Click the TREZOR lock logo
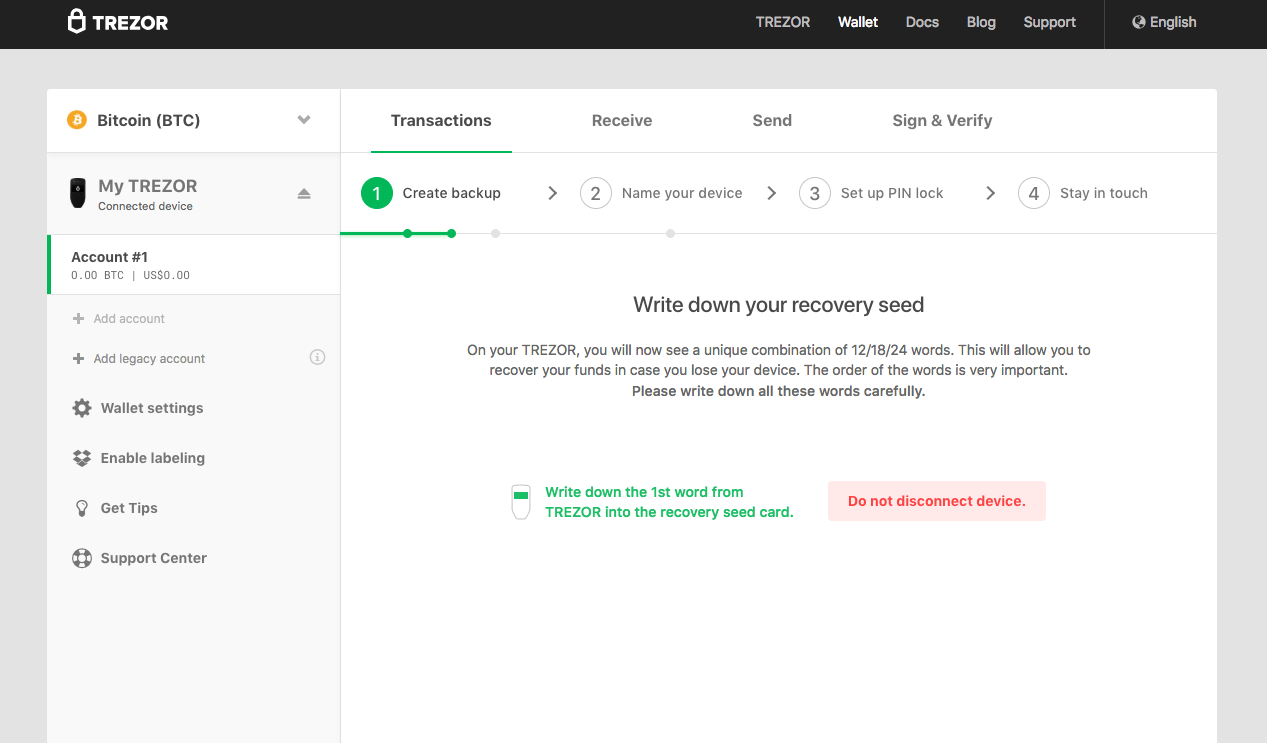The height and width of the screenshot is (743, 1267). tap(76, 22)
